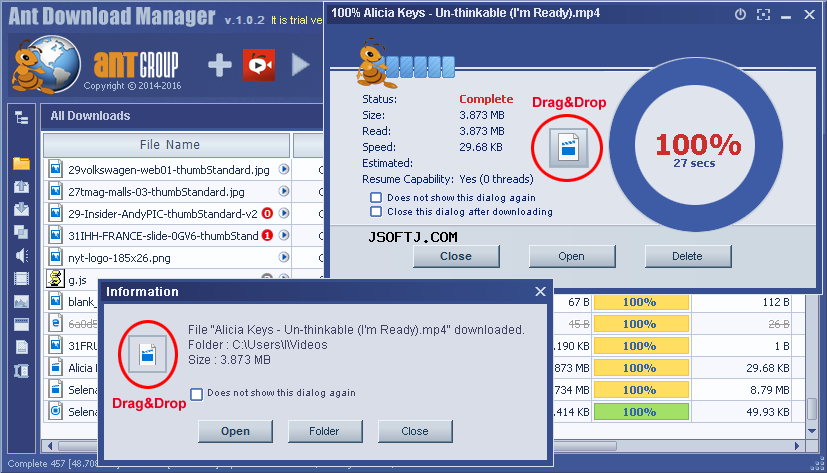Click arrow button next to nyt-logo-185x26.png

click(x=284, y=257)
